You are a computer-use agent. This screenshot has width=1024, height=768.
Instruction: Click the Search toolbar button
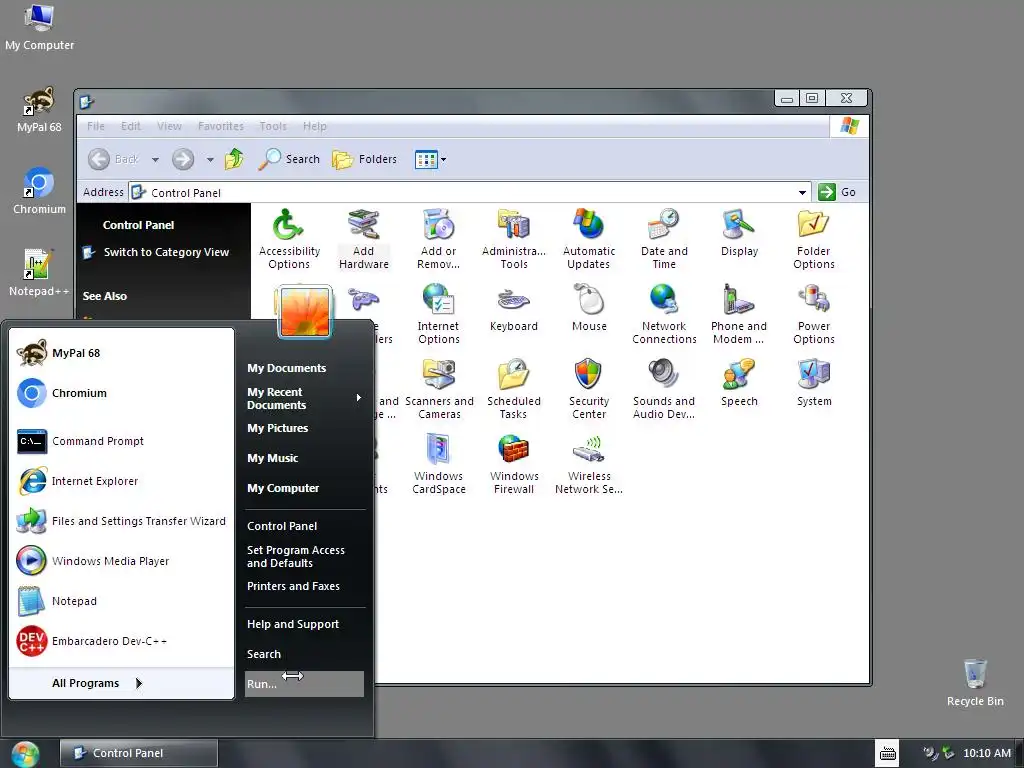point(289,159)
